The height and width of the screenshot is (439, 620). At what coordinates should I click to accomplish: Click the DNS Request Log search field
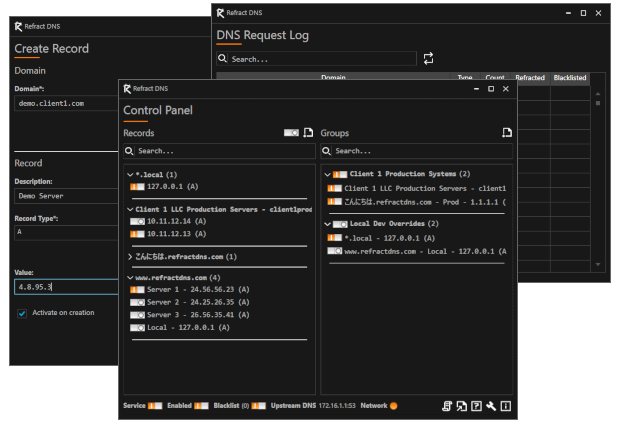316,59
